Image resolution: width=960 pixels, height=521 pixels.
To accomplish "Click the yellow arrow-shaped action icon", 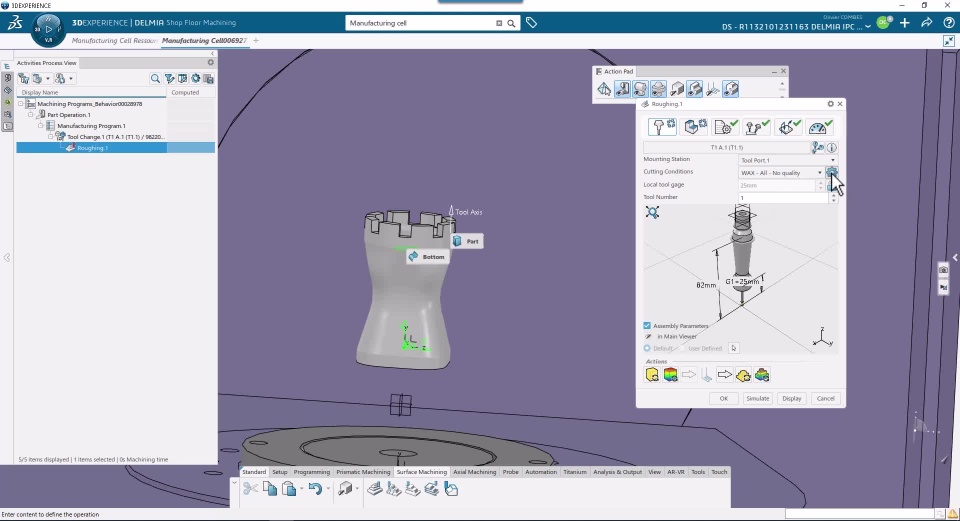I will 743,375.
